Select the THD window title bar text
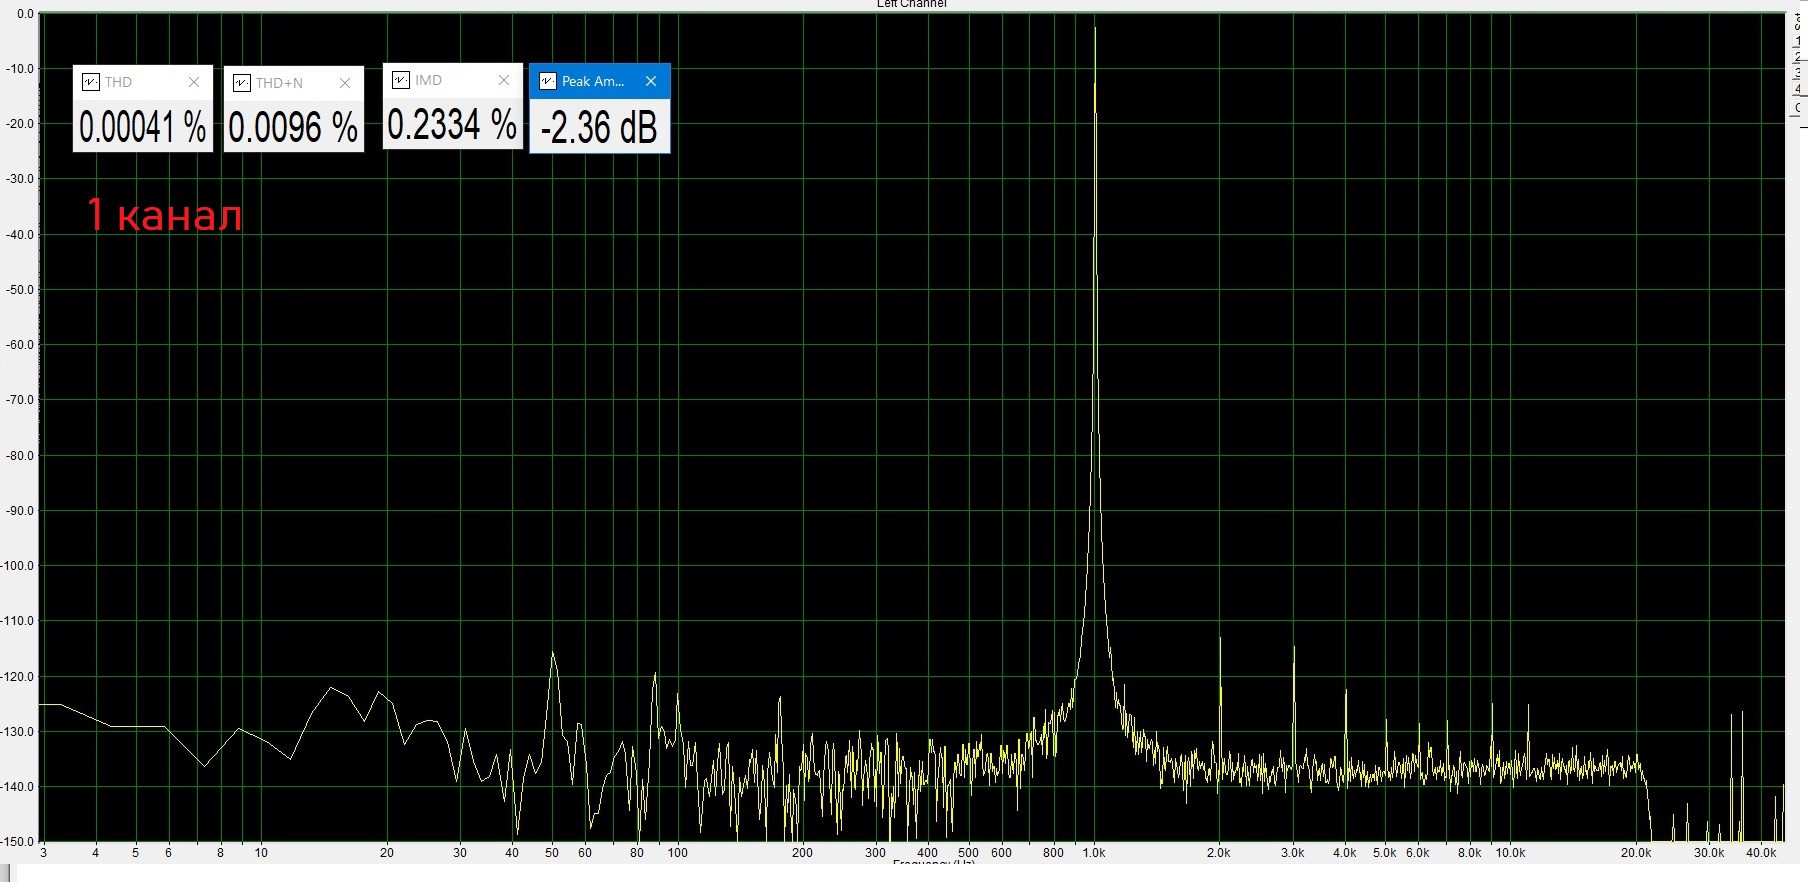 tap(118, 82)
